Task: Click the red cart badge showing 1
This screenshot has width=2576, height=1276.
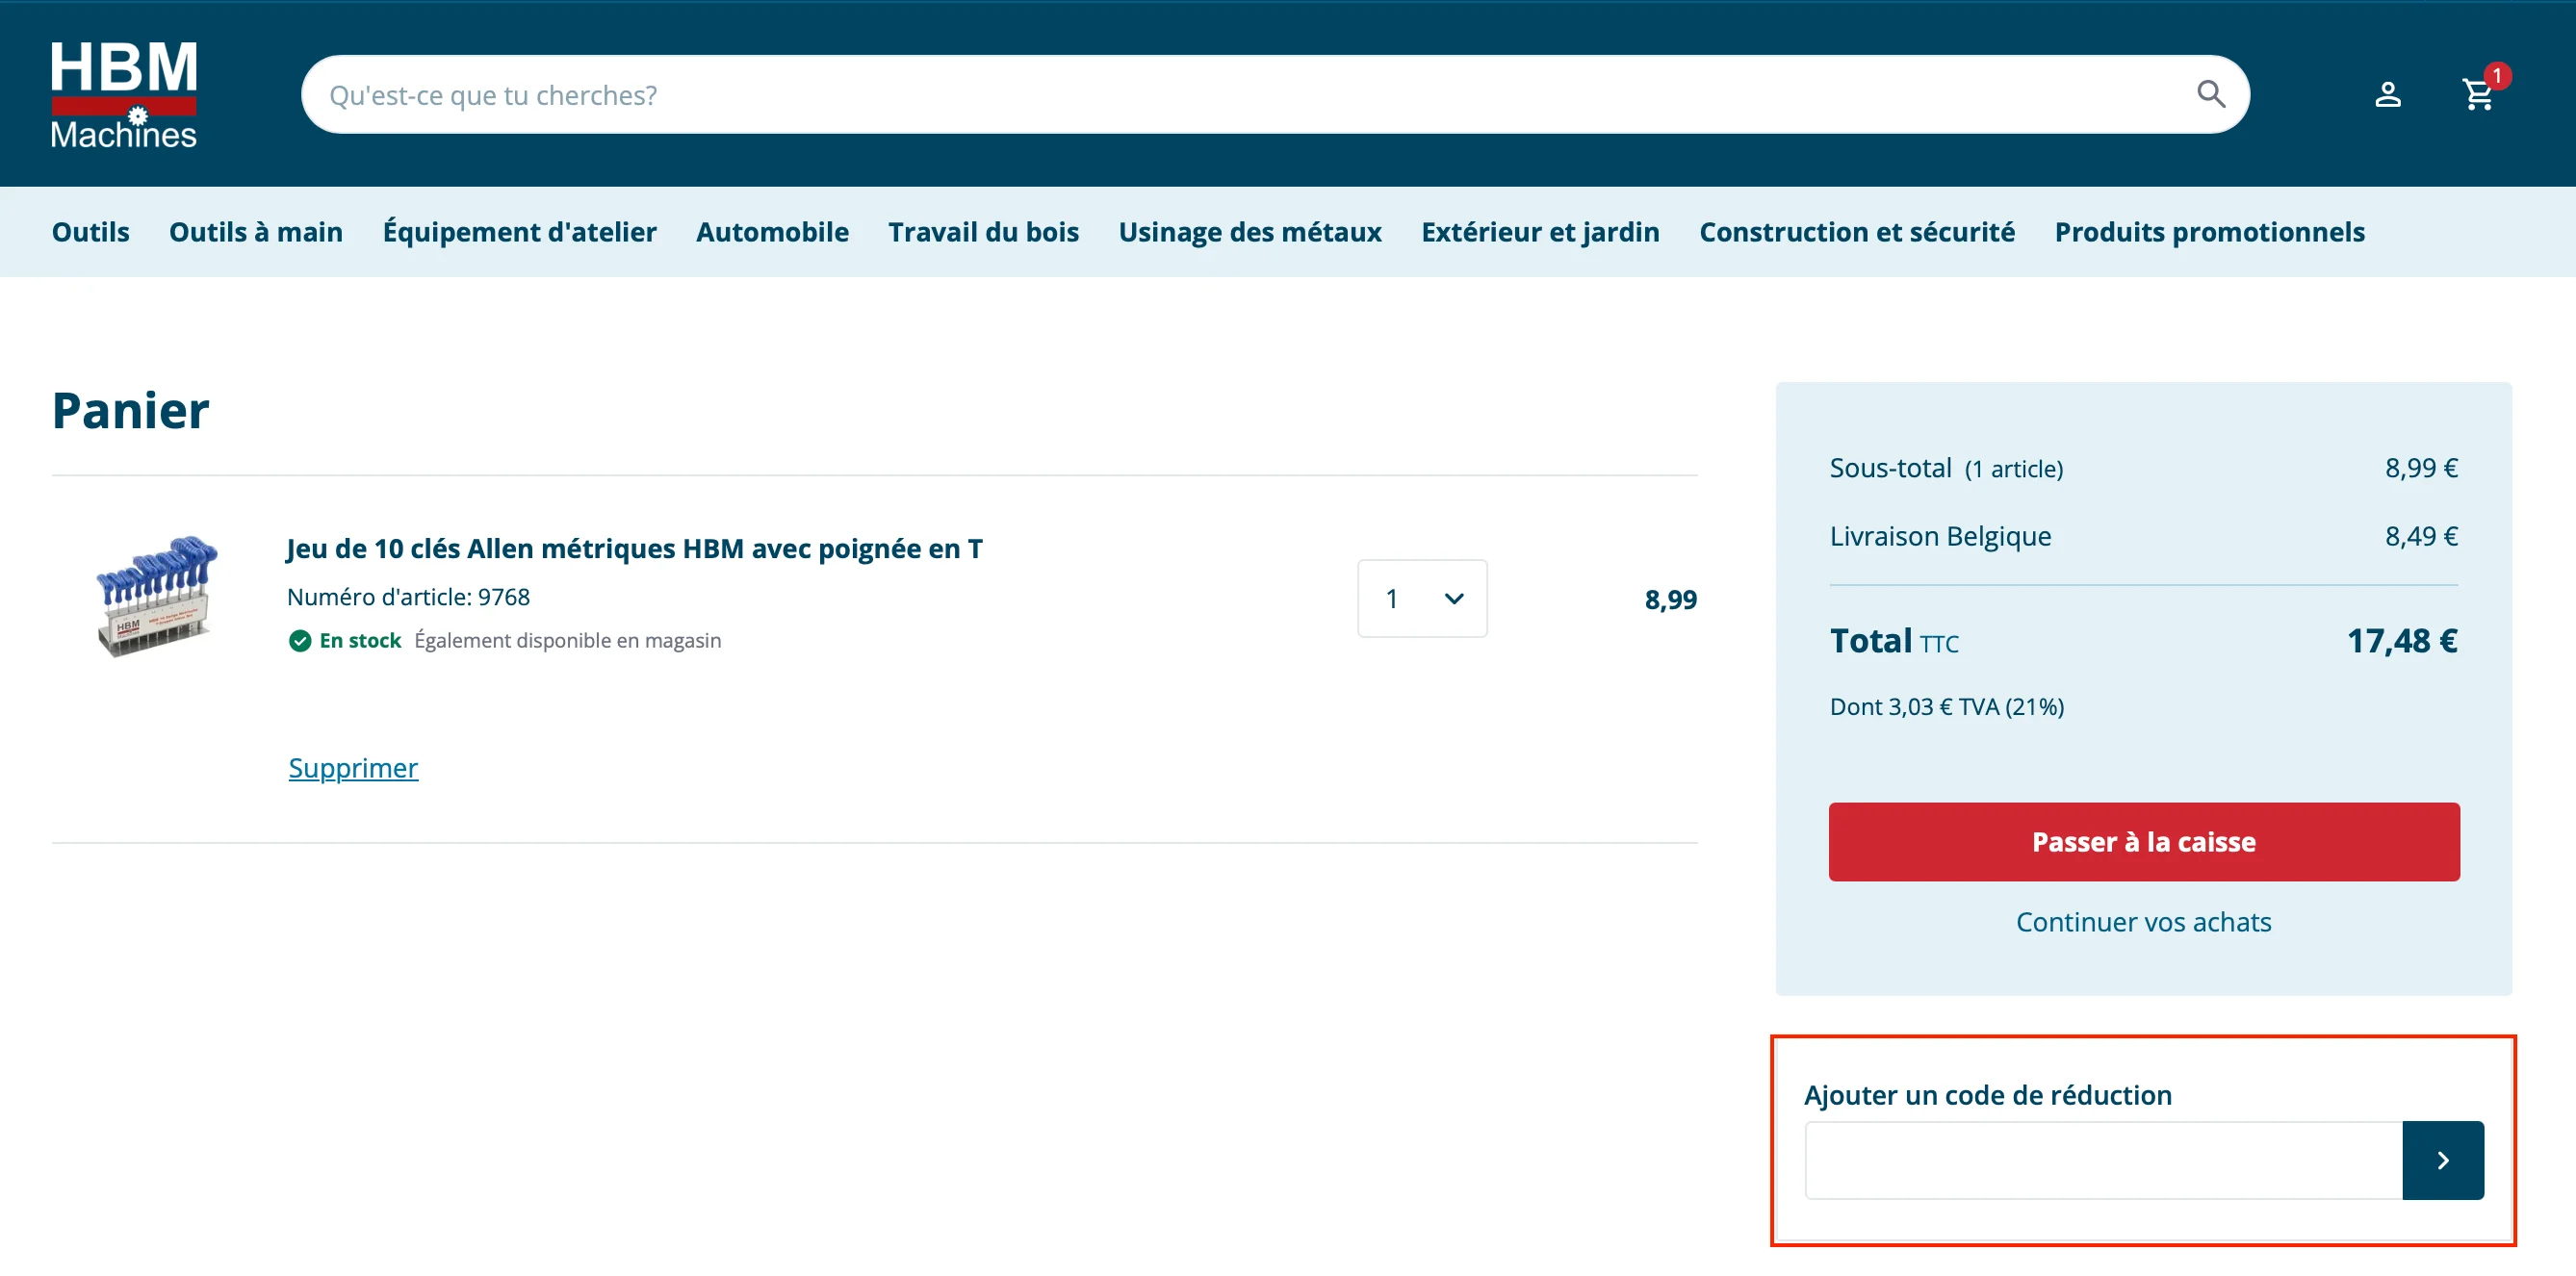Action: (x=2498, y=74)
